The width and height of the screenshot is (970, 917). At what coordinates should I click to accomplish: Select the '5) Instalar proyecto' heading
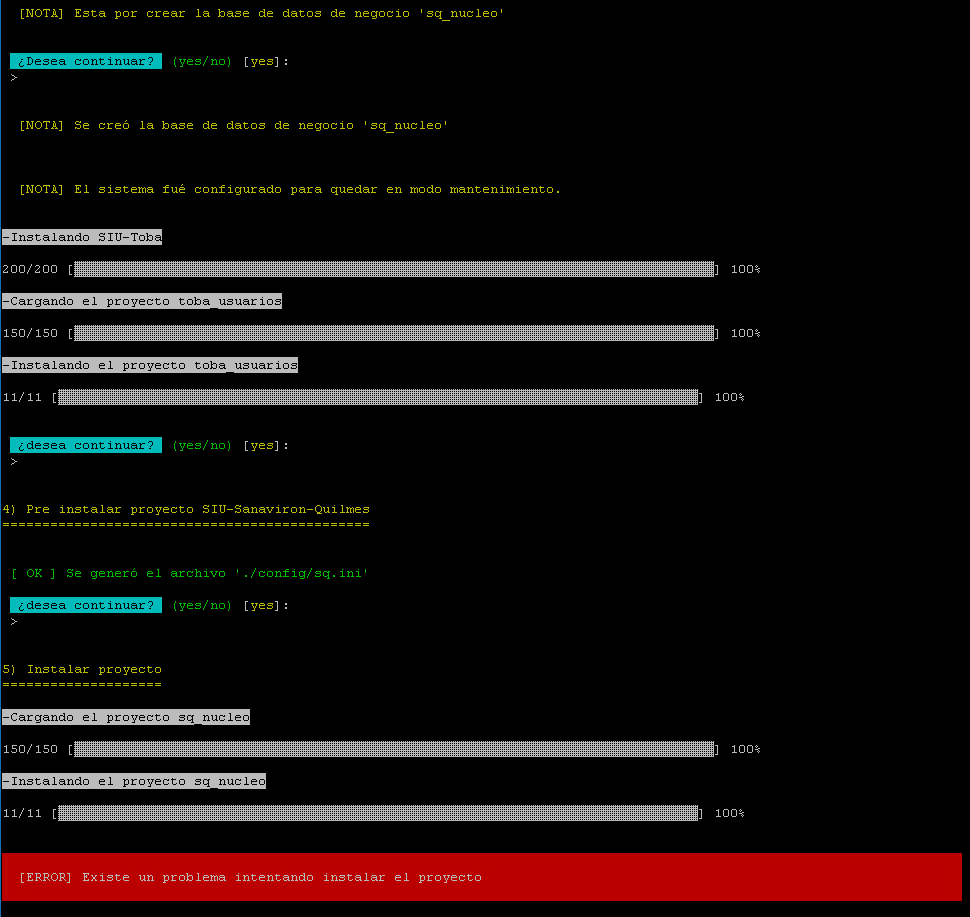[82, 669]
